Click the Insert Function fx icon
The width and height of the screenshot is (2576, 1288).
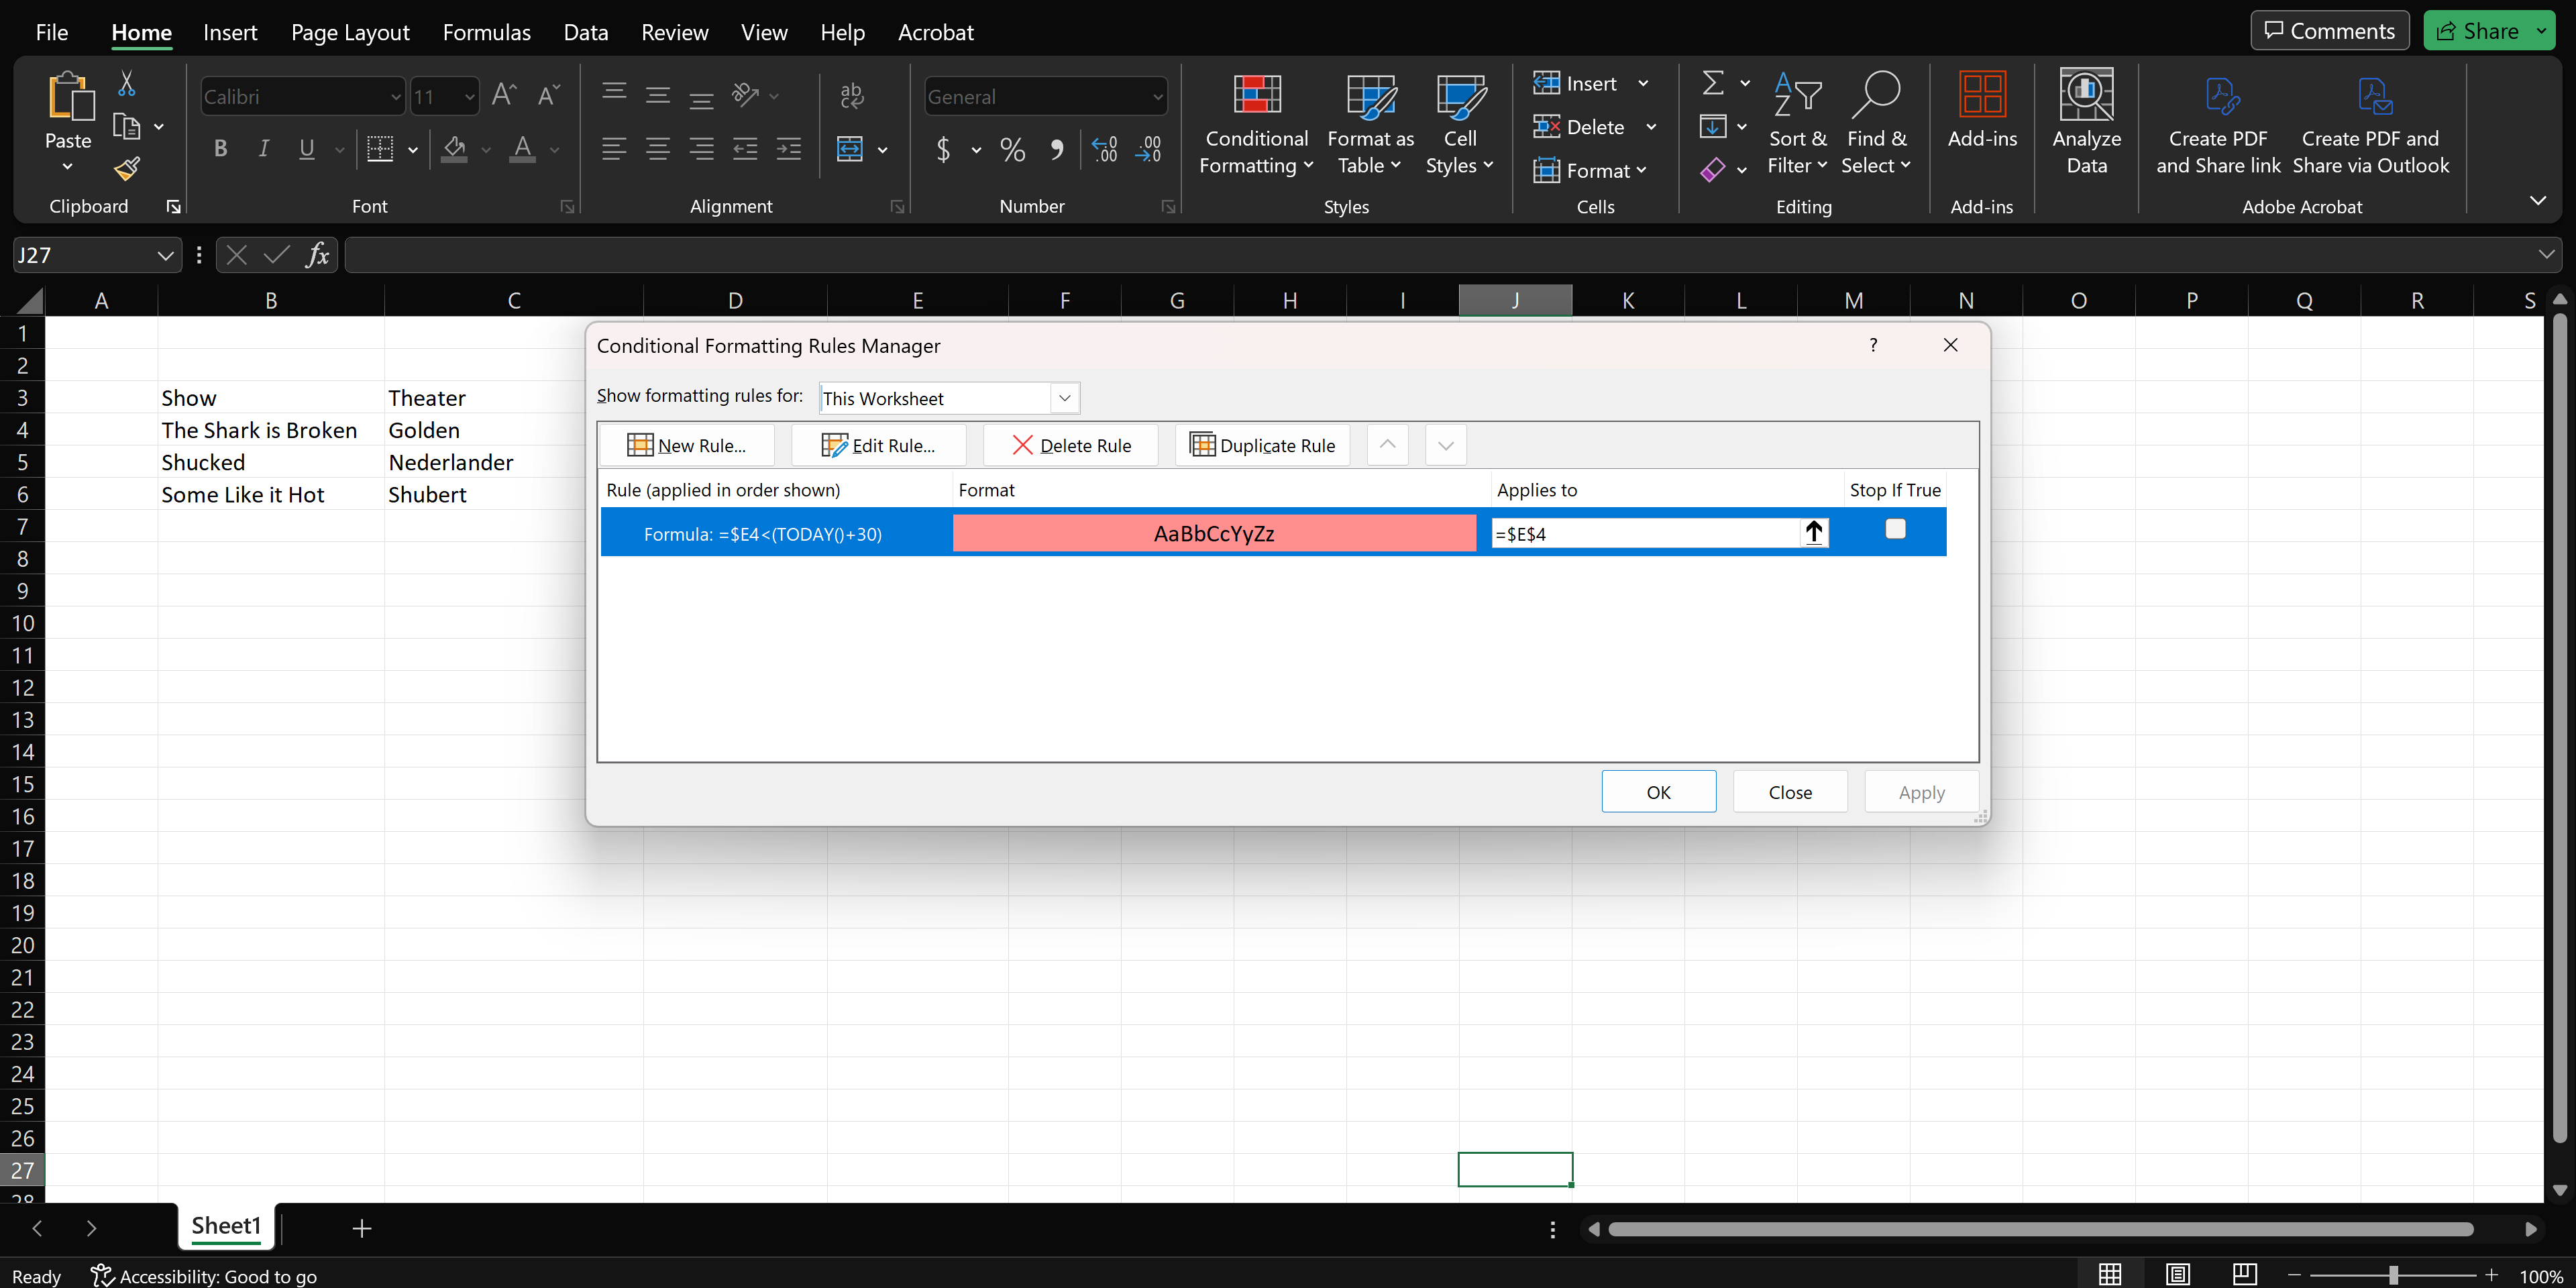pyautogui.click(x=317, y=255)
